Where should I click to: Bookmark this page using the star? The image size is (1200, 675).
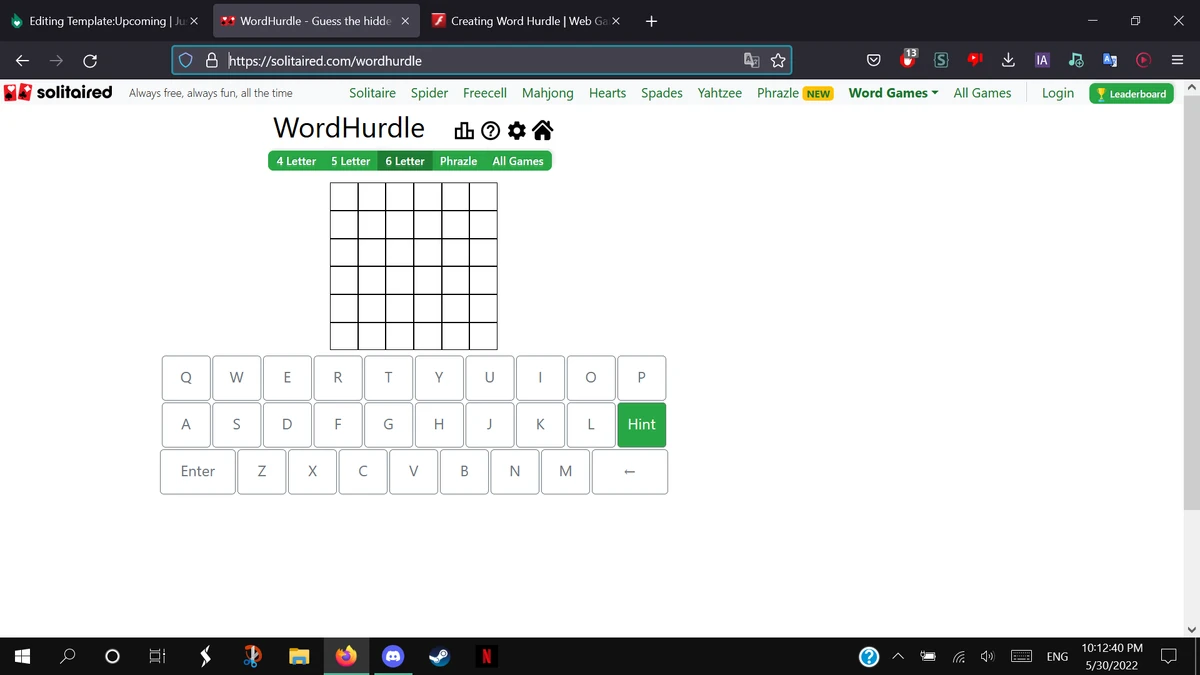coord(778,60)
